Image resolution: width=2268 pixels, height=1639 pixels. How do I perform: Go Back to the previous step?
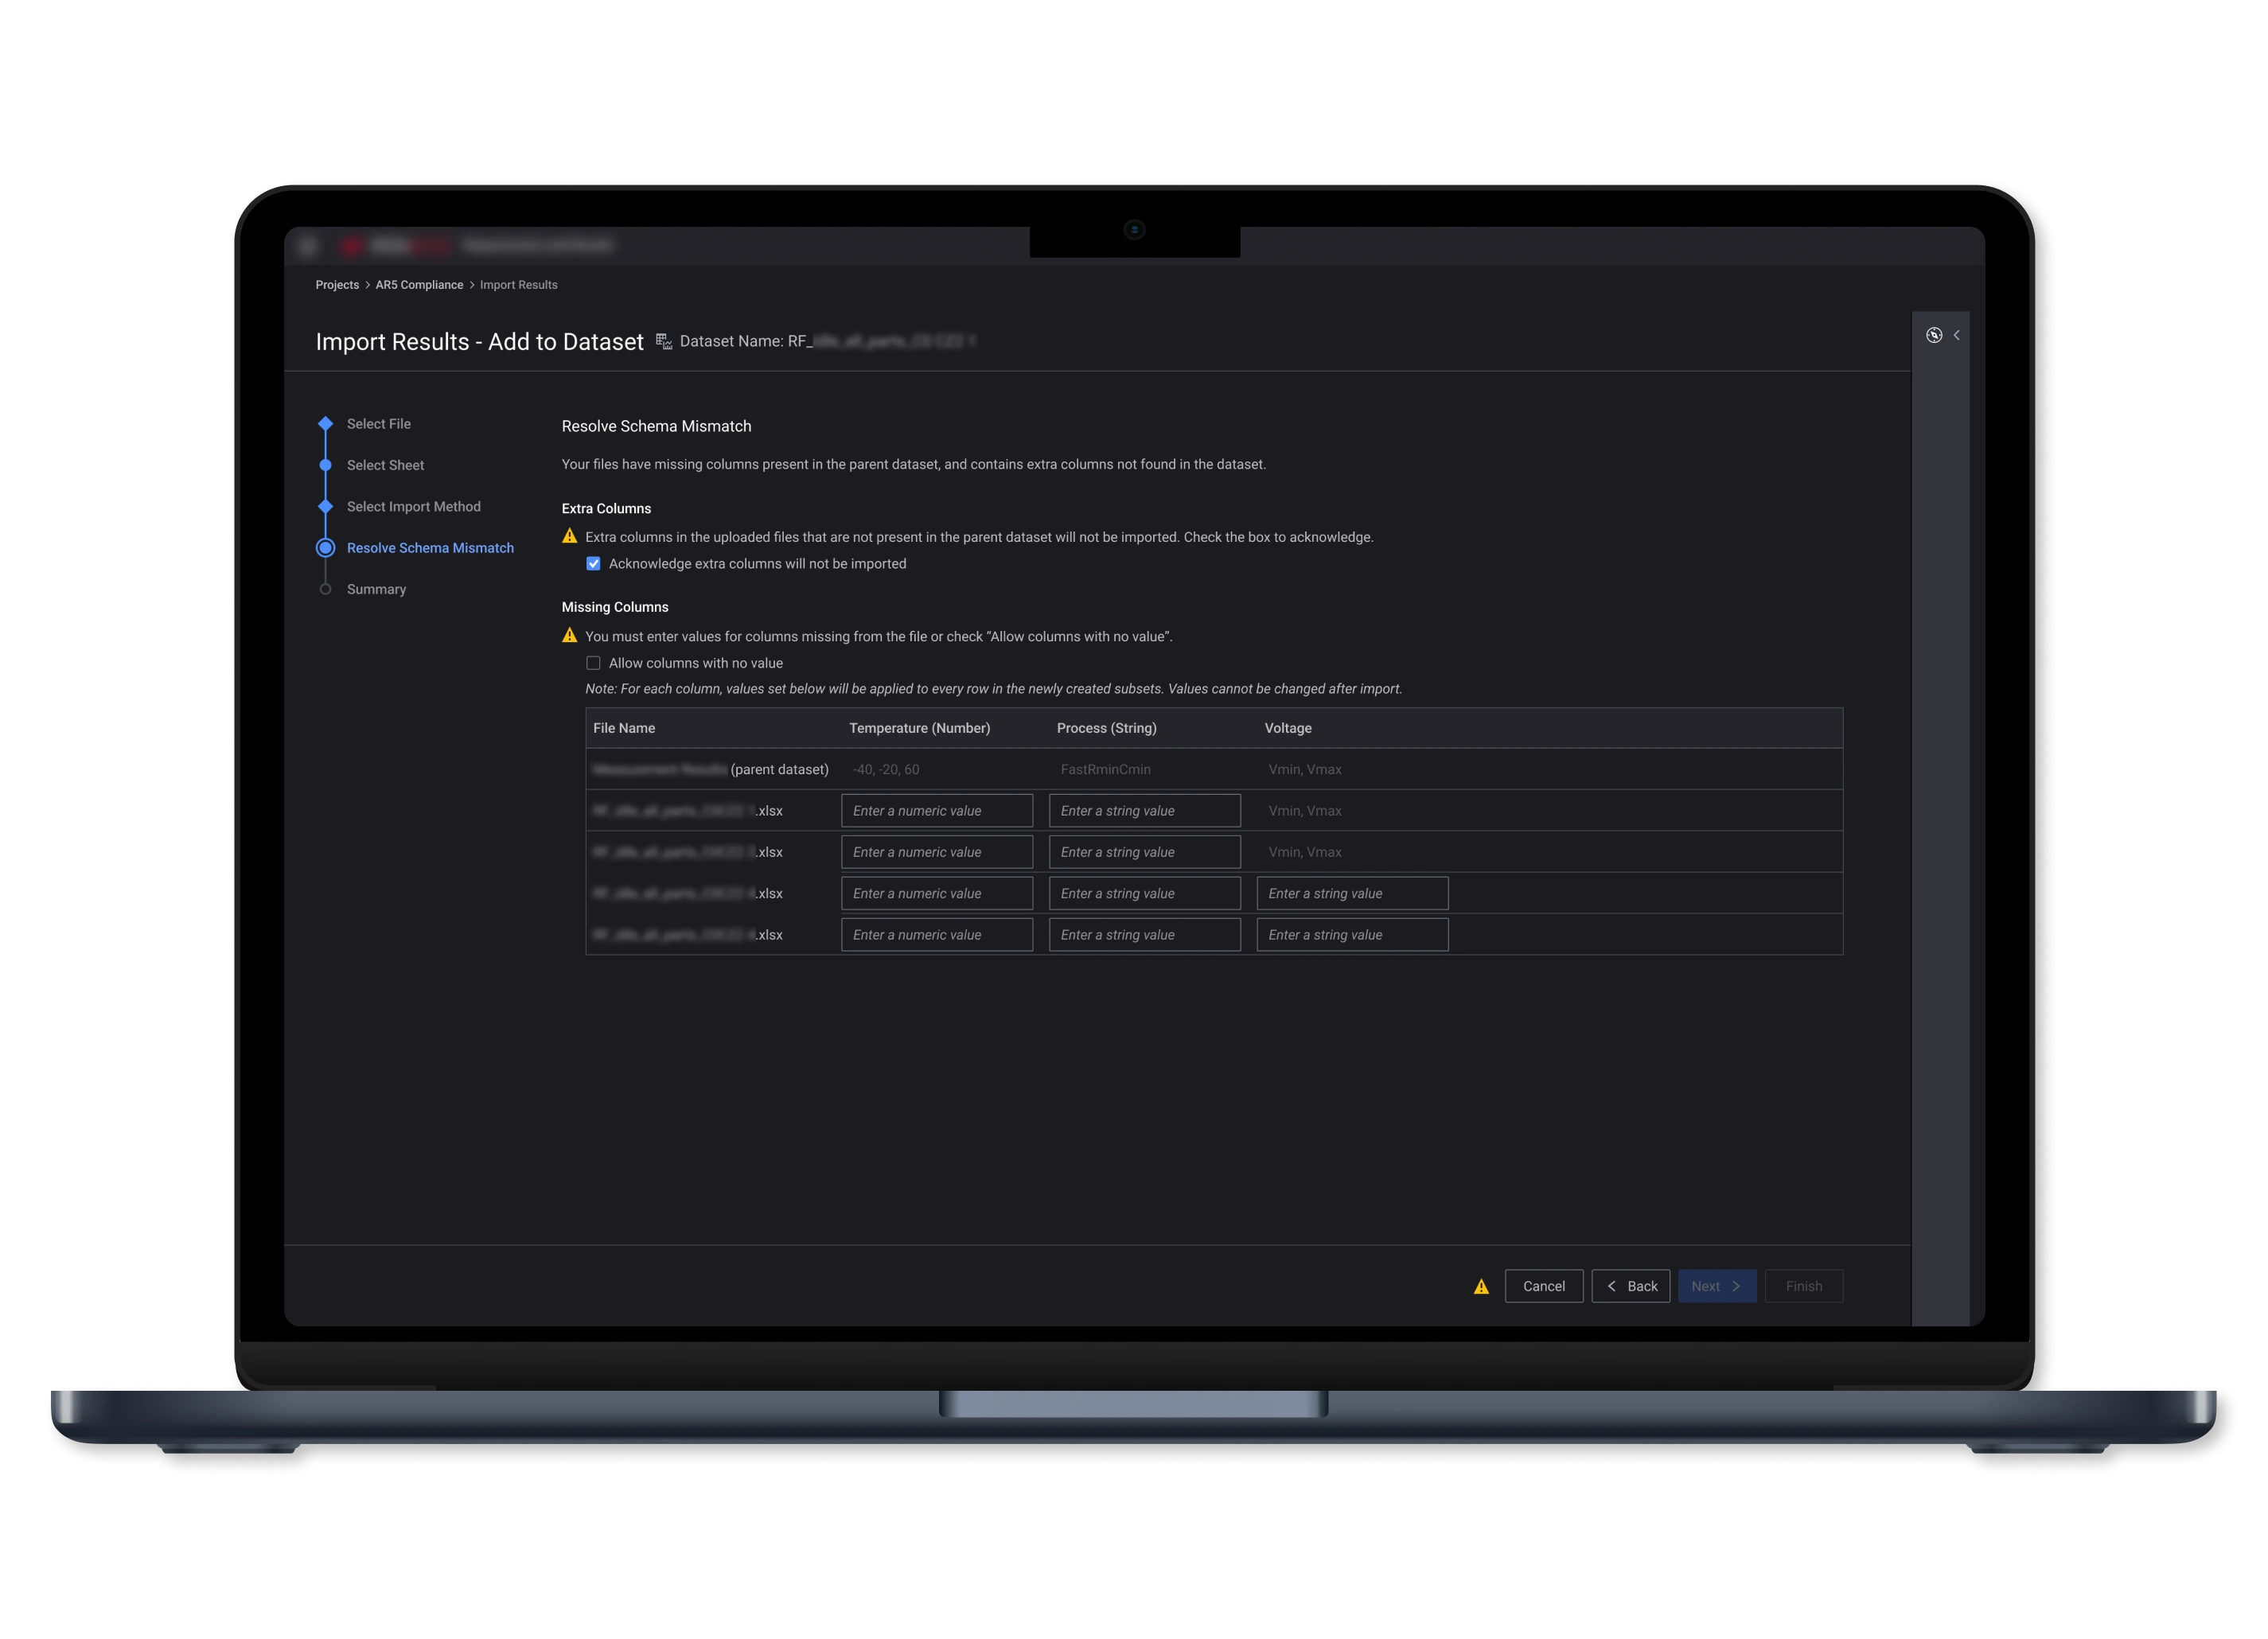(x=1630, y=1287)
